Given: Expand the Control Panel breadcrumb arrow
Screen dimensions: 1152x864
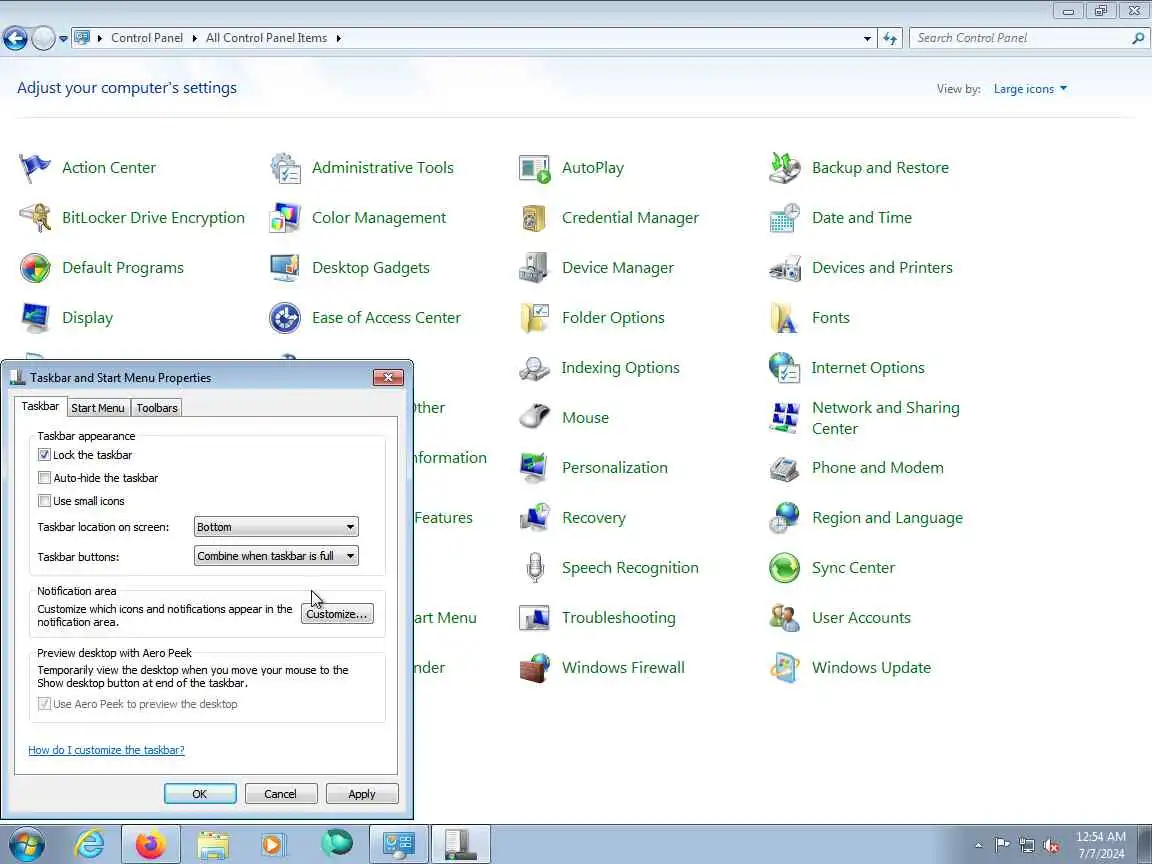Looking at the screenshot, I should click(195, 38).
